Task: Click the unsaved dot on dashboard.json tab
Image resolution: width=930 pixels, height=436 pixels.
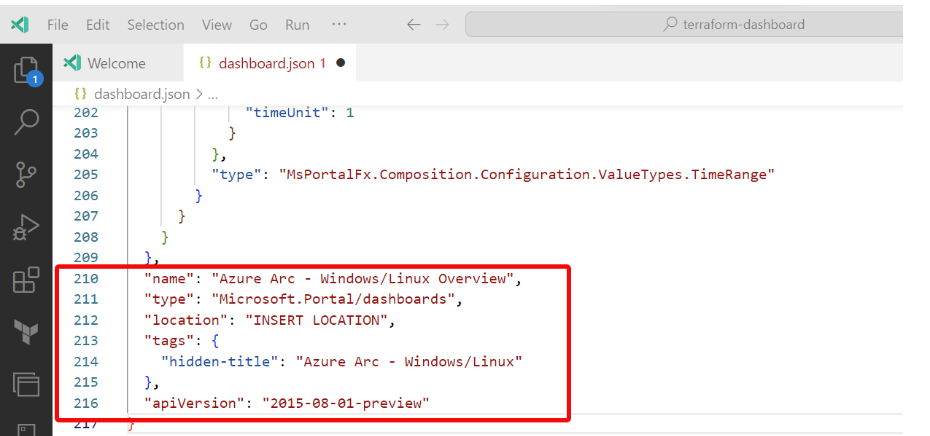Action: point(340,63)
